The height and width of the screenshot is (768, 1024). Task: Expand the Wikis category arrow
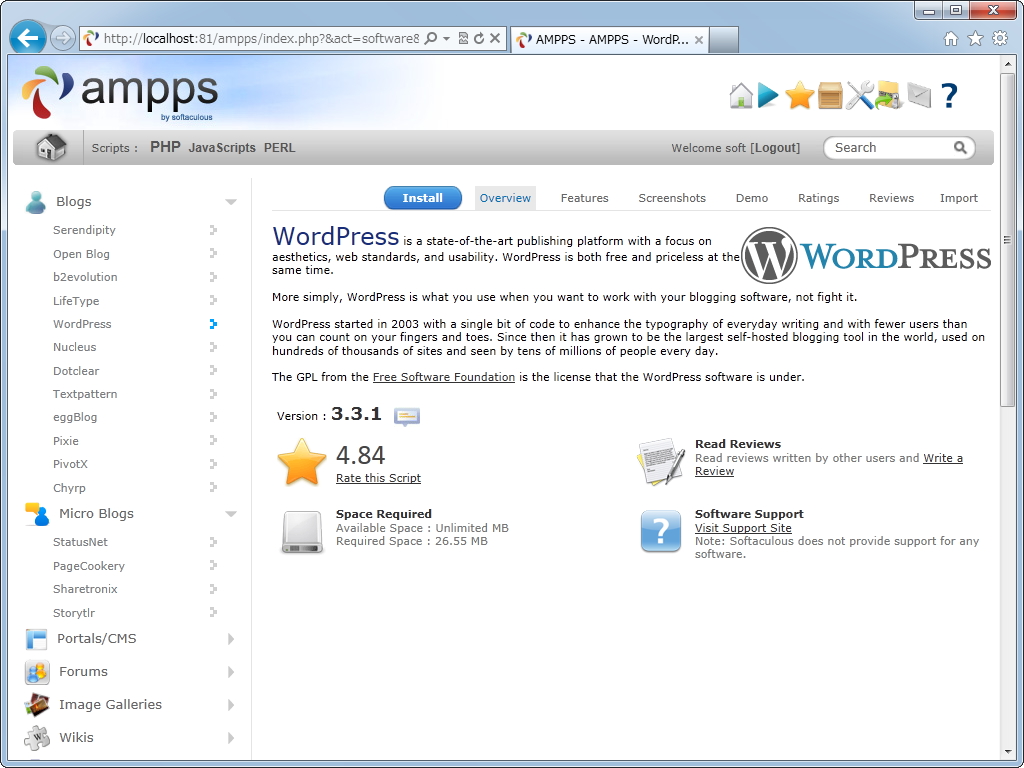pyautogui.click(x=231, y=738)
